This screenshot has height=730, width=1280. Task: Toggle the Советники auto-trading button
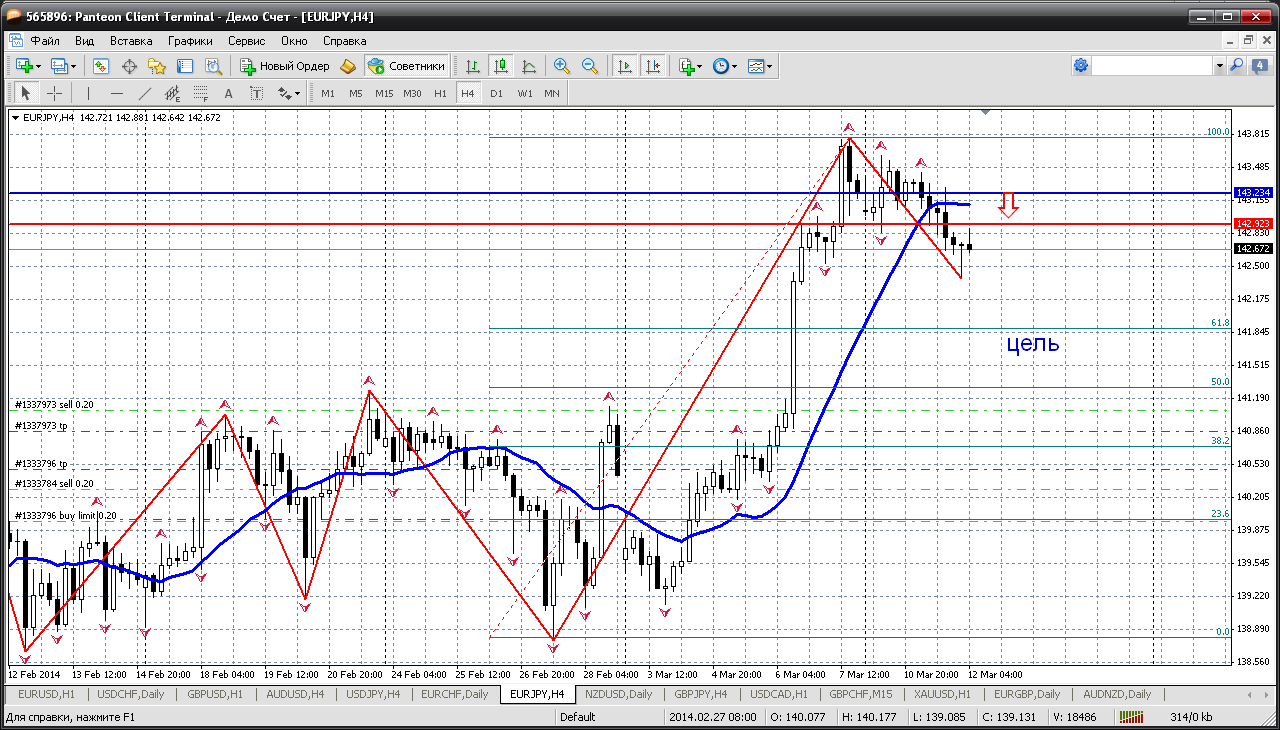[x=406, y=66]
